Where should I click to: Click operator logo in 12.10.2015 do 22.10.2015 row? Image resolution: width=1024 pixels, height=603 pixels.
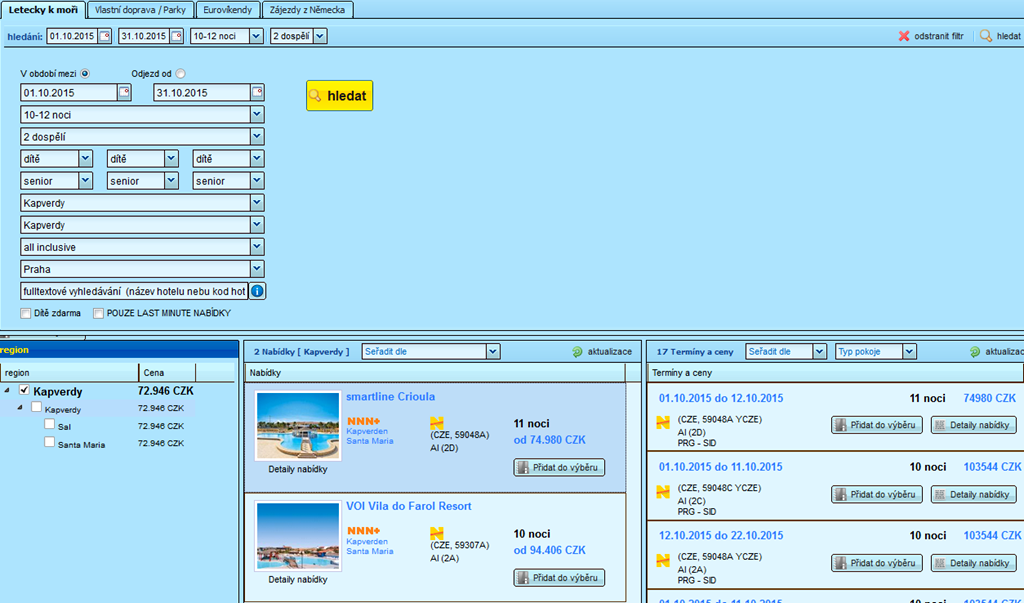point(663,560)
